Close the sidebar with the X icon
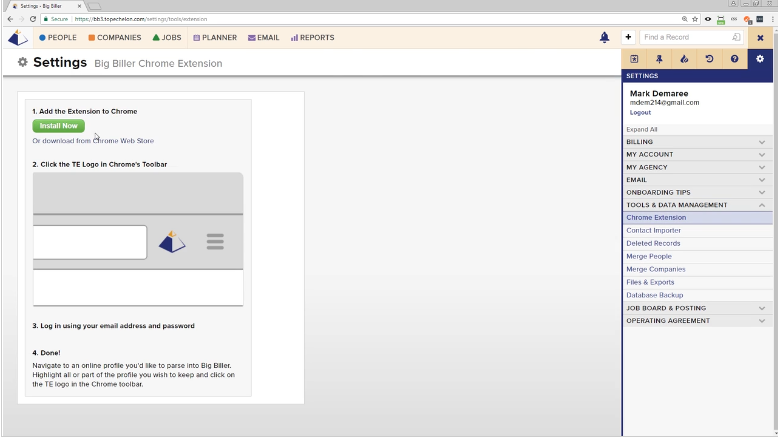The width and height of the screenshot is (778, 437). point(760,38)
